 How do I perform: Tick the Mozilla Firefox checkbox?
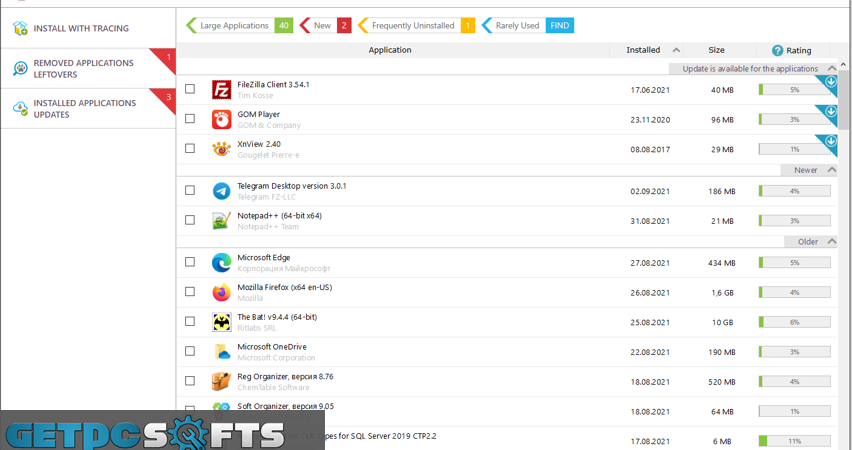[x=190, y=292]
